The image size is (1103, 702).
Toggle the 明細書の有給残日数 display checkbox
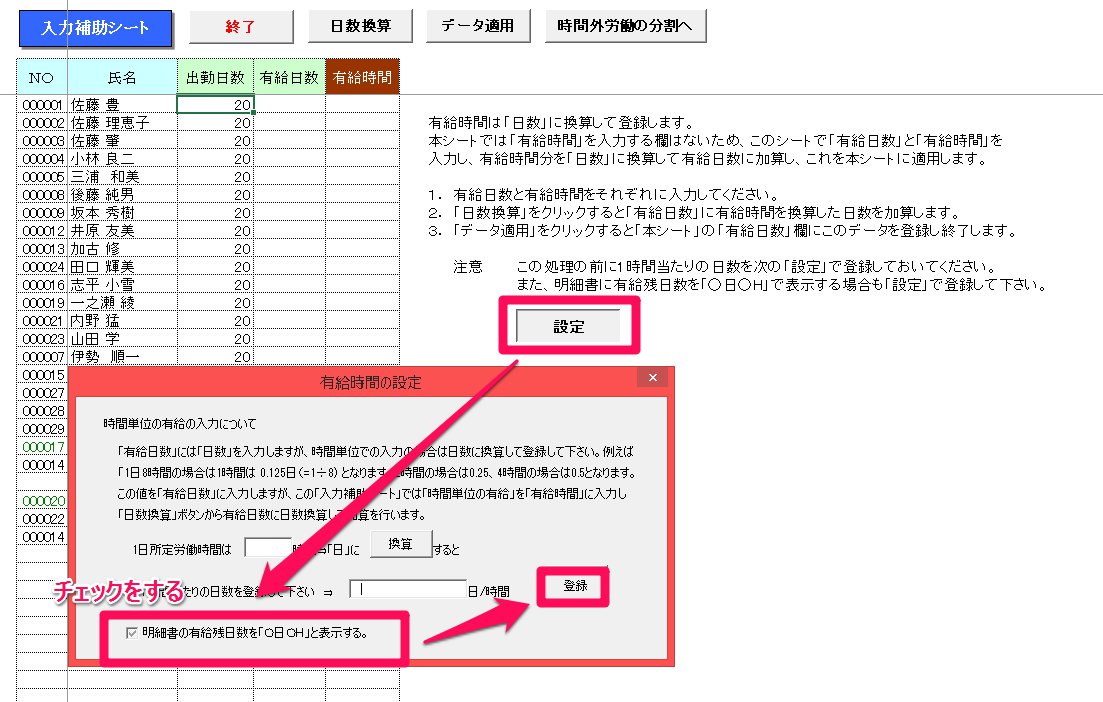(132, 633)
